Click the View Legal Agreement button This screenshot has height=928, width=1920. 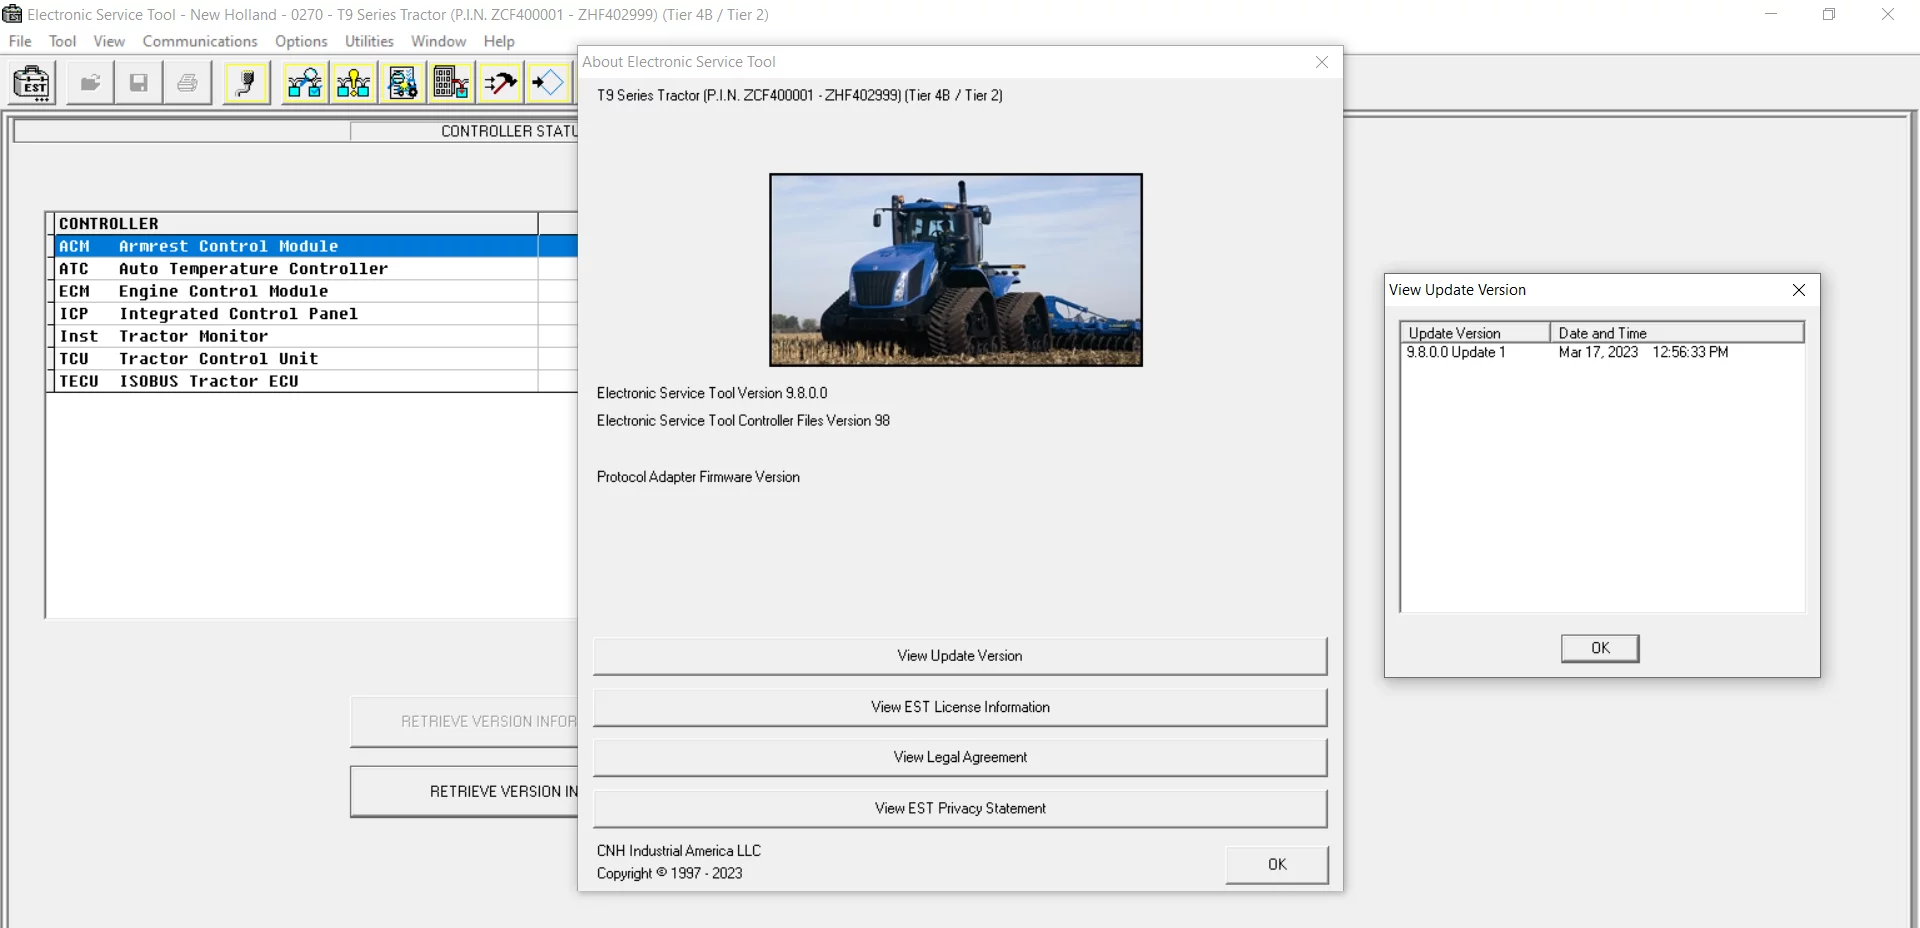click(960, 758)
